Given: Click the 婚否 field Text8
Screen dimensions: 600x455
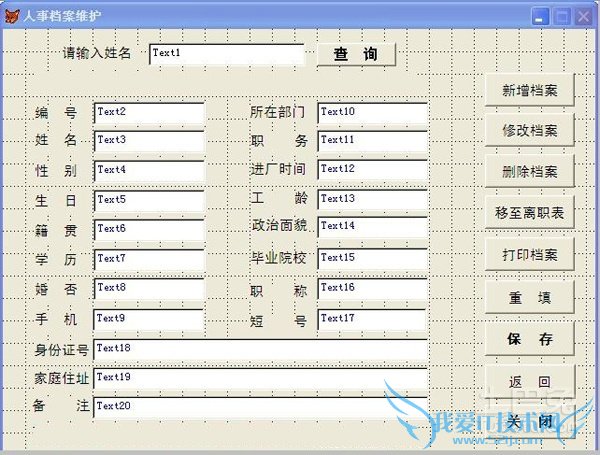Looking at the screenshot, I should coord(149,289).
